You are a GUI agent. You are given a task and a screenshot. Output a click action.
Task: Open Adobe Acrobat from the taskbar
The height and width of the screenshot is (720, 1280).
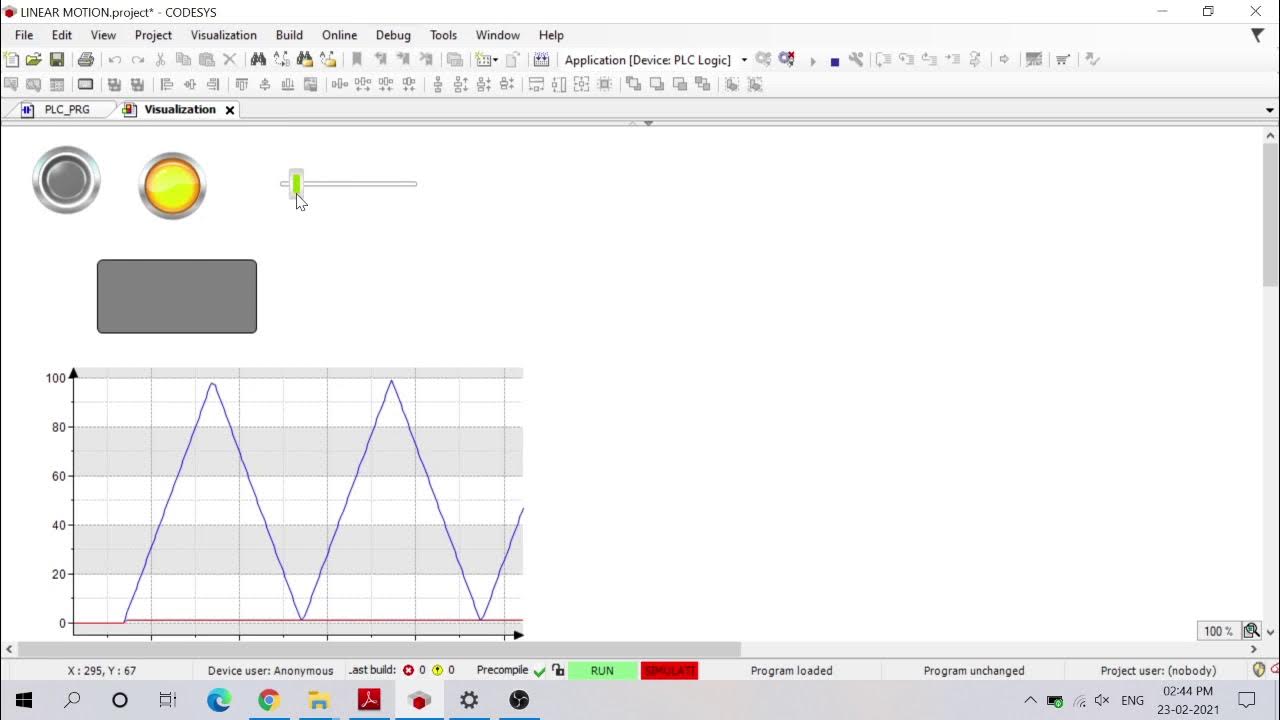369,700
